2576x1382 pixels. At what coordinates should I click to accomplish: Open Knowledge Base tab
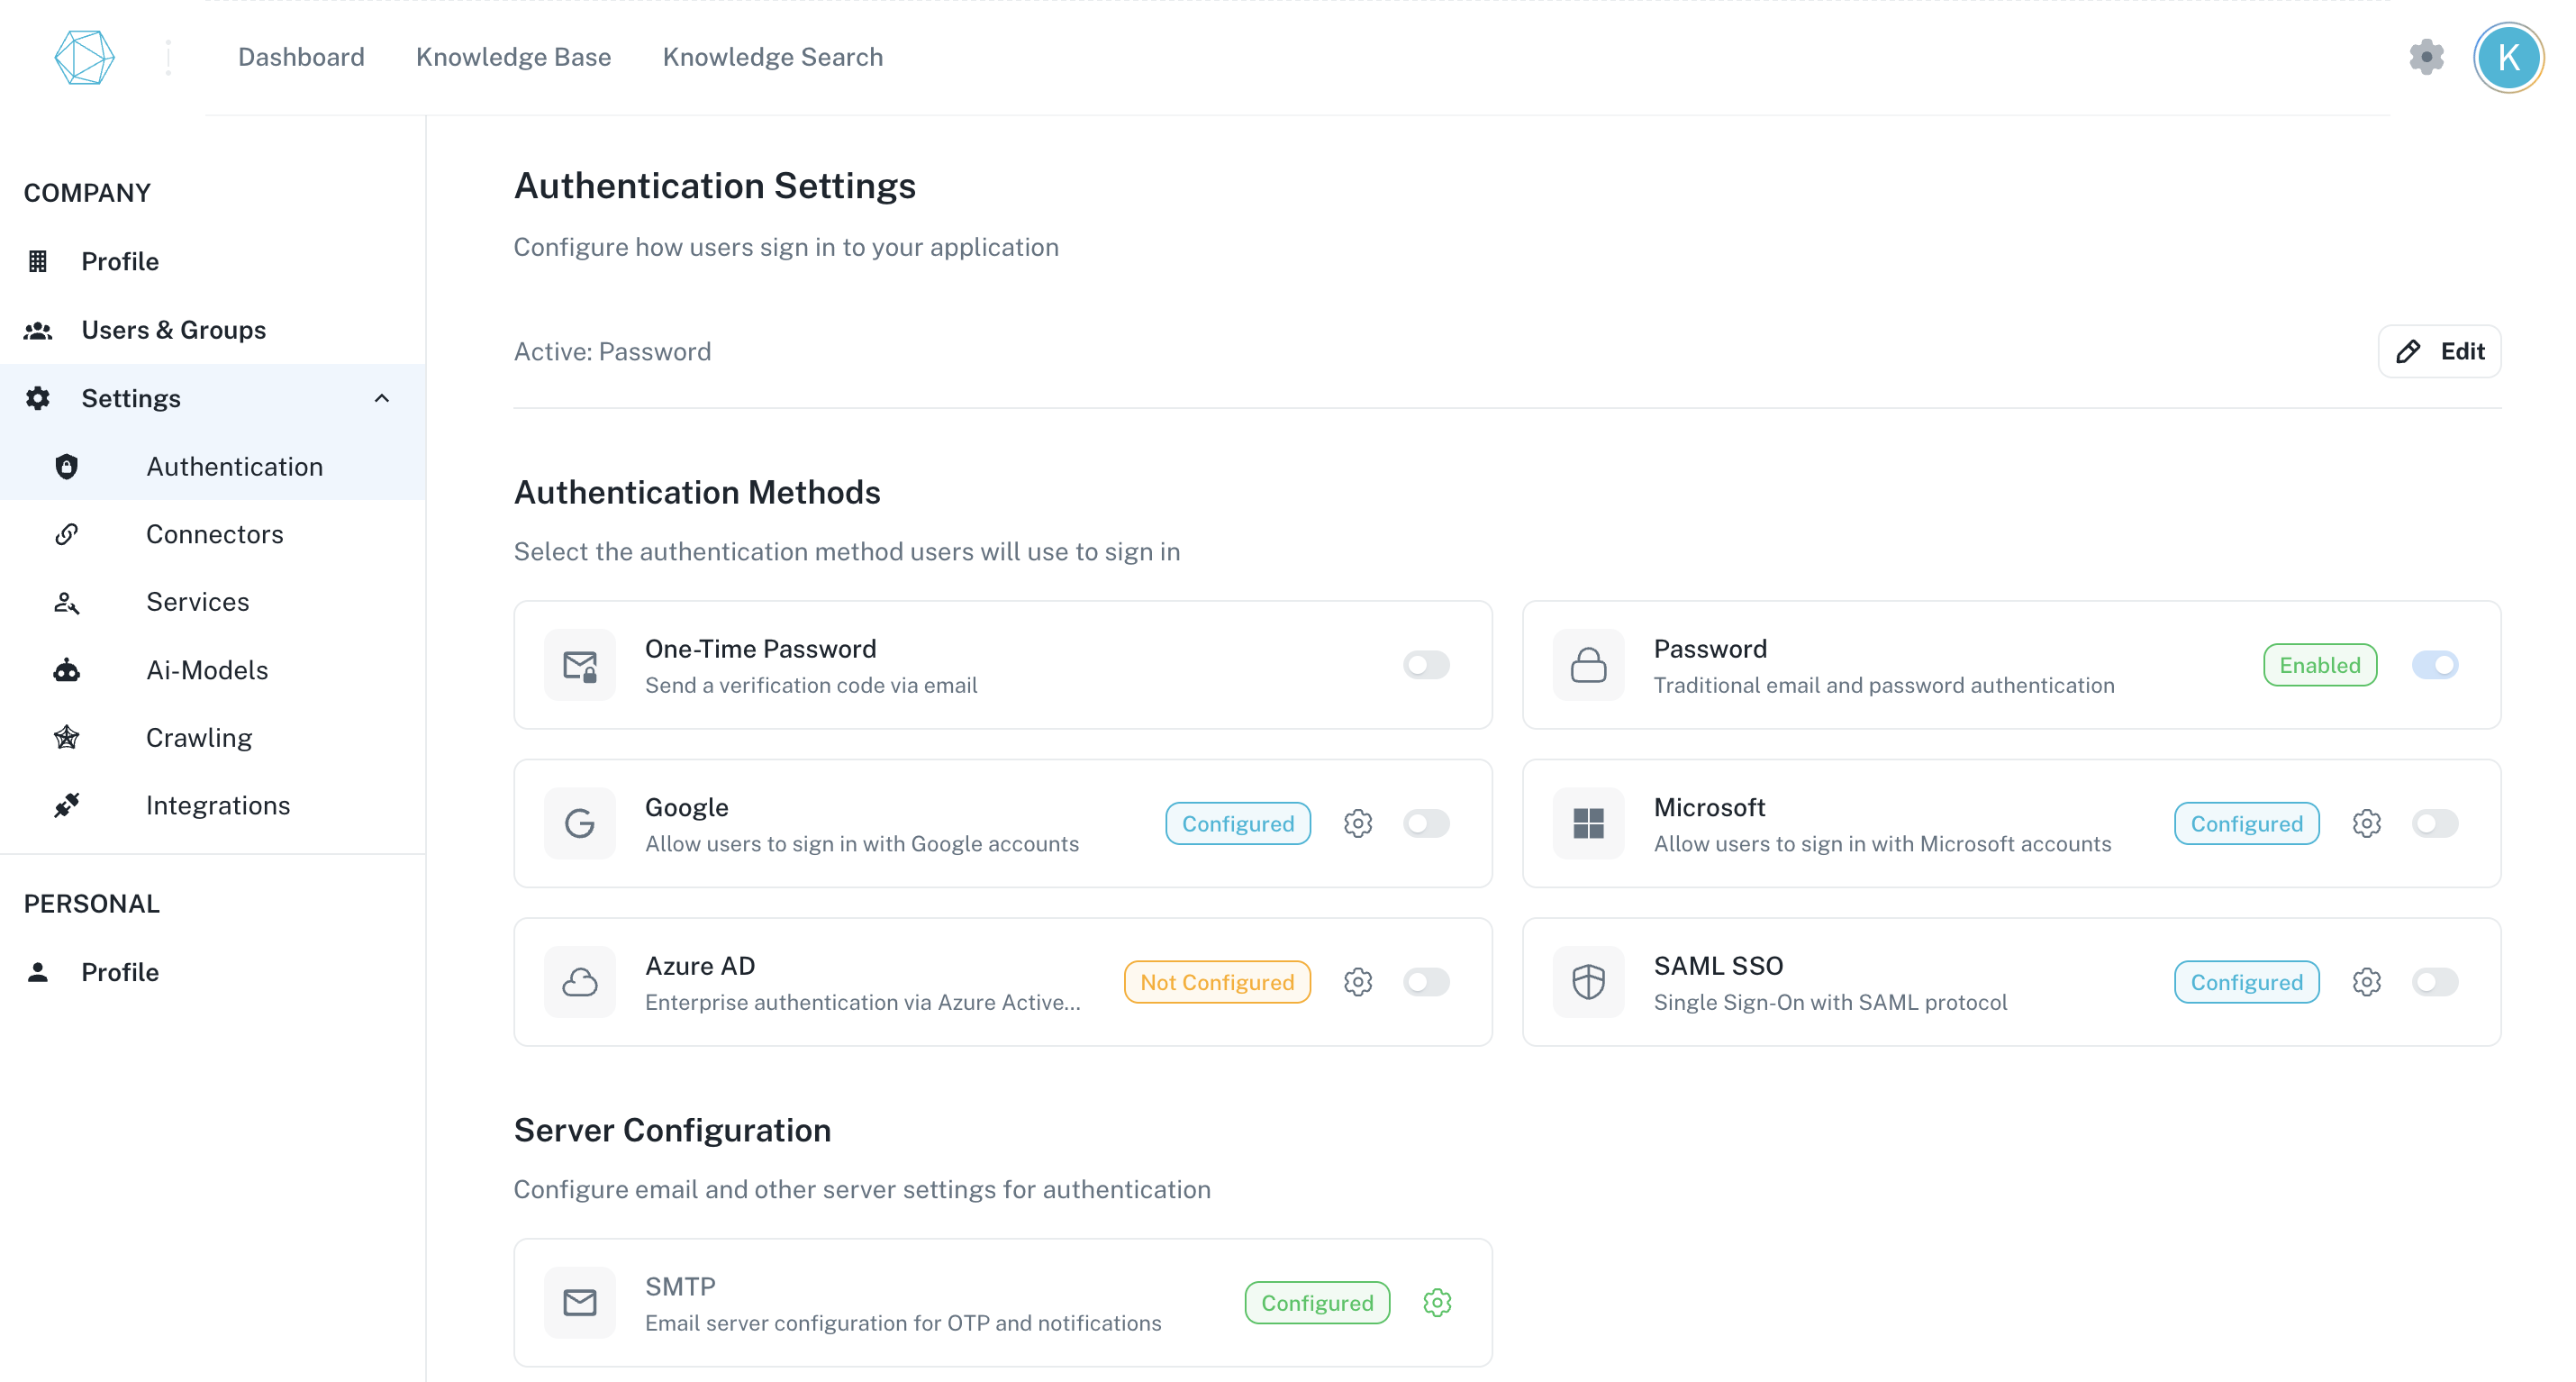pyautogui.click(x=513, y=57)
